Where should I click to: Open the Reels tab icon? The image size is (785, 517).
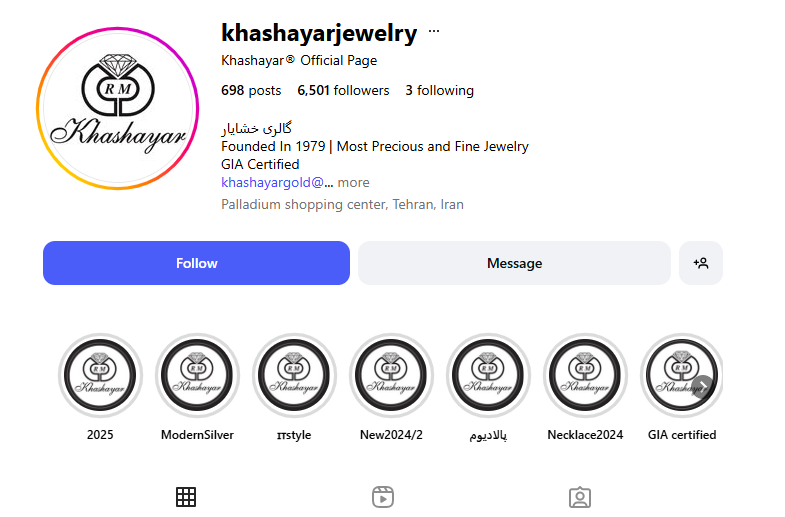tap(383, 497)
